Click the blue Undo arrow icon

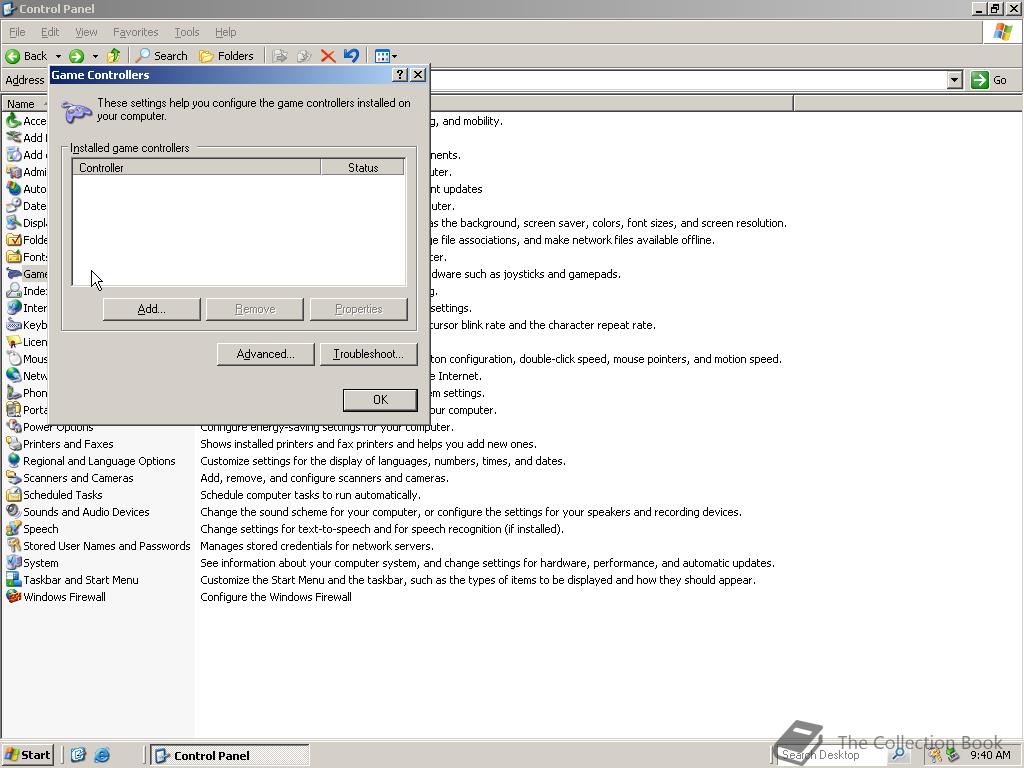pos(351,56)
